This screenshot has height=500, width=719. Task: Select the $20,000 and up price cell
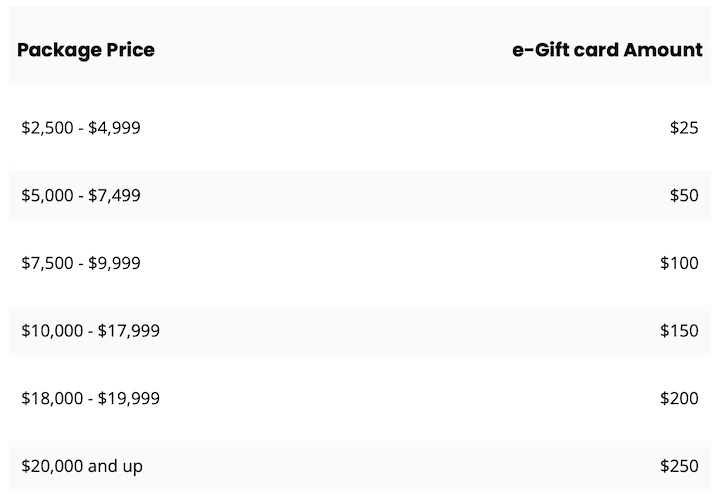(82, 466)
